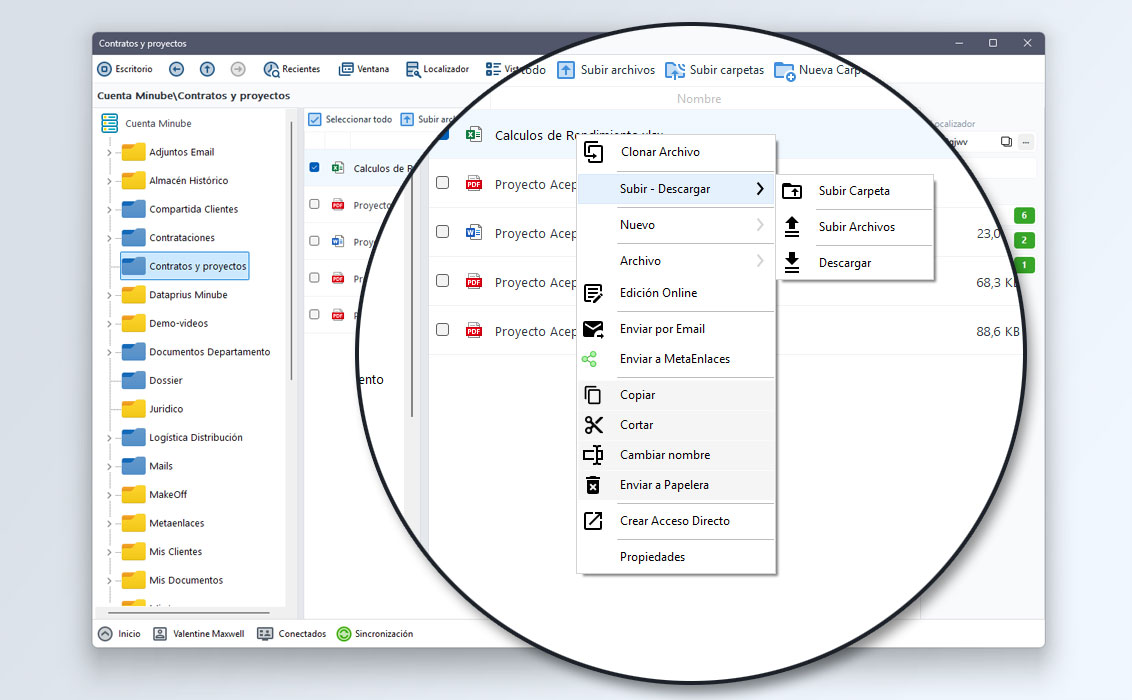The image size is (1132, 700).
Task: Open the Ventana toolbar option
Action: [364, 69]
